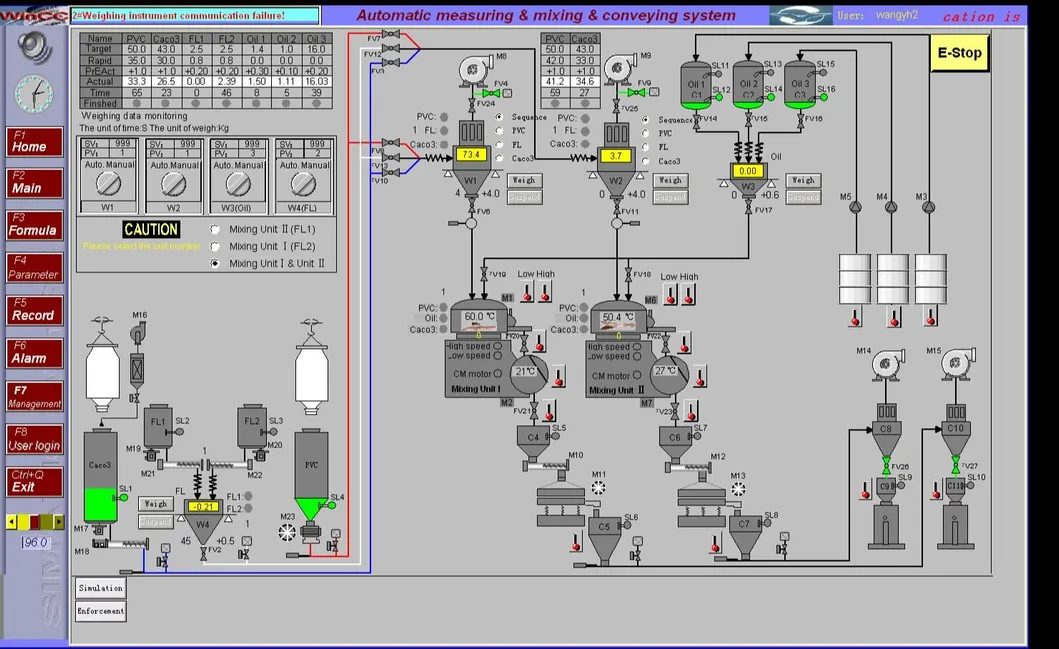
Task: Select the Caco3 option beside weigher W1
Action: pyautogui.click(x=498, y=158)
